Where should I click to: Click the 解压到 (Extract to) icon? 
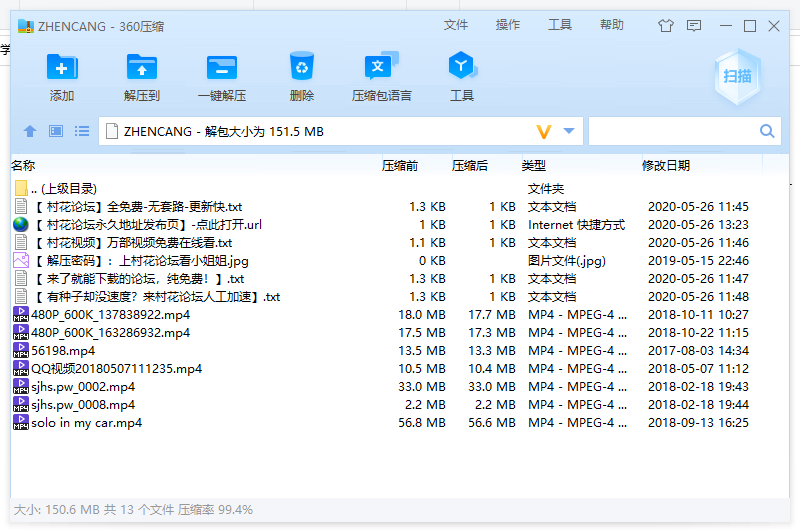coord(142,68)
